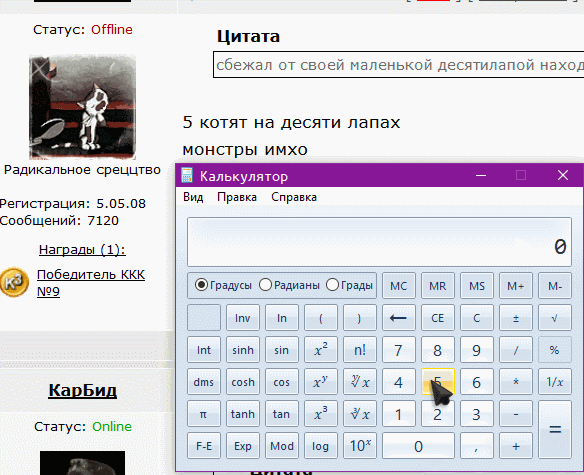
Task: Open the Вид menu
Action: pyautogui.click(x=193, y=197)
